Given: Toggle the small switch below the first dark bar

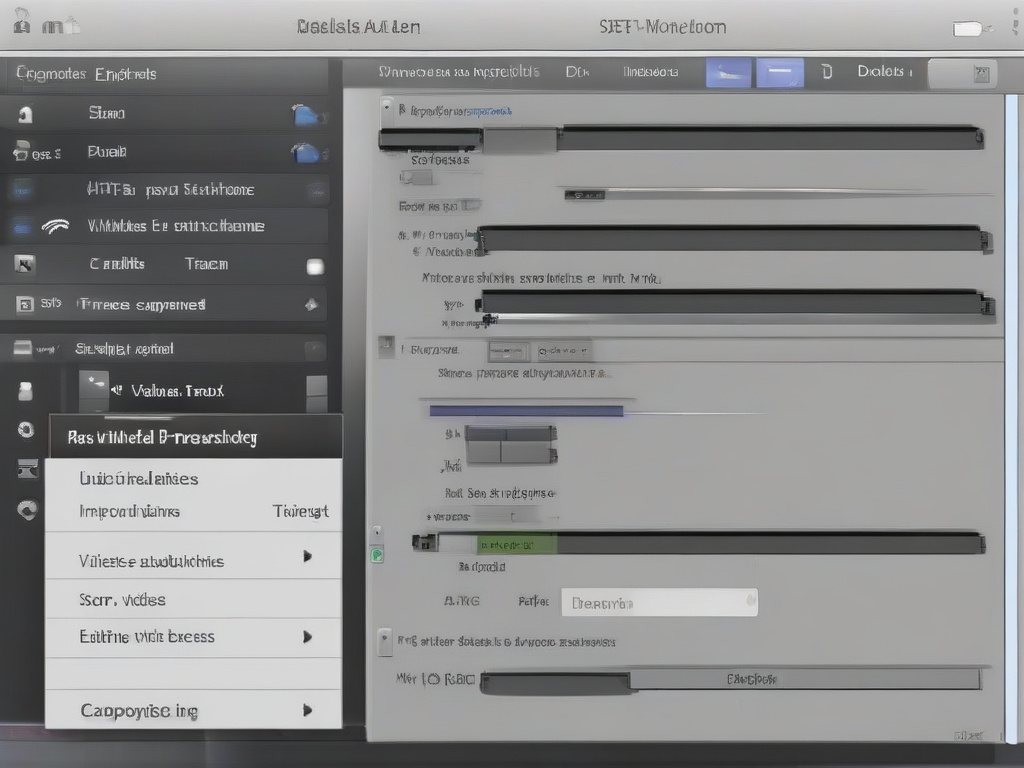Looking at the screenshot, I should tap(417, 178).
